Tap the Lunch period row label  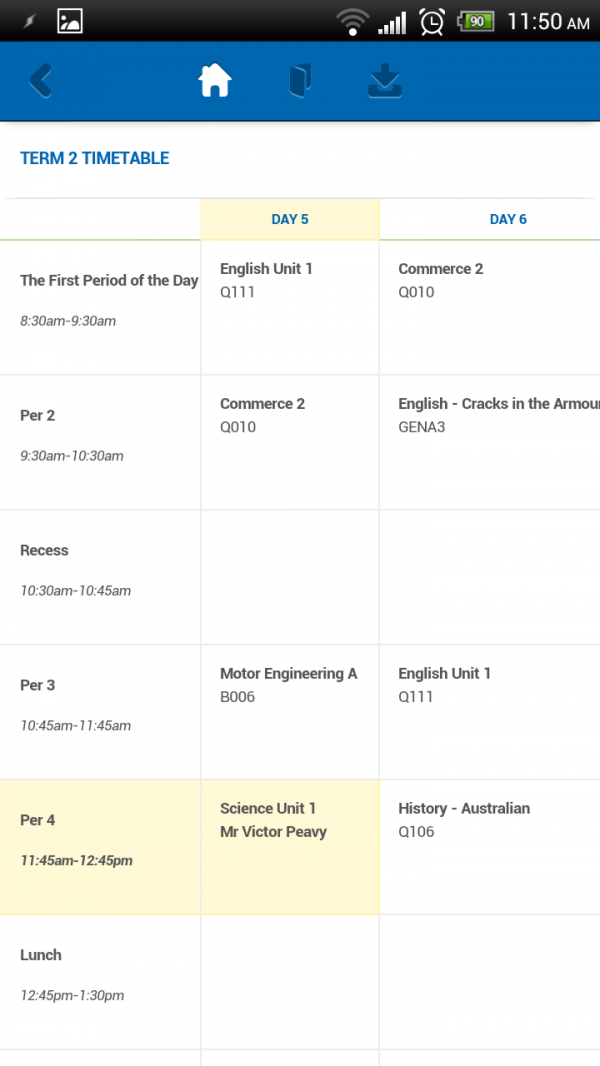[101, 982]
